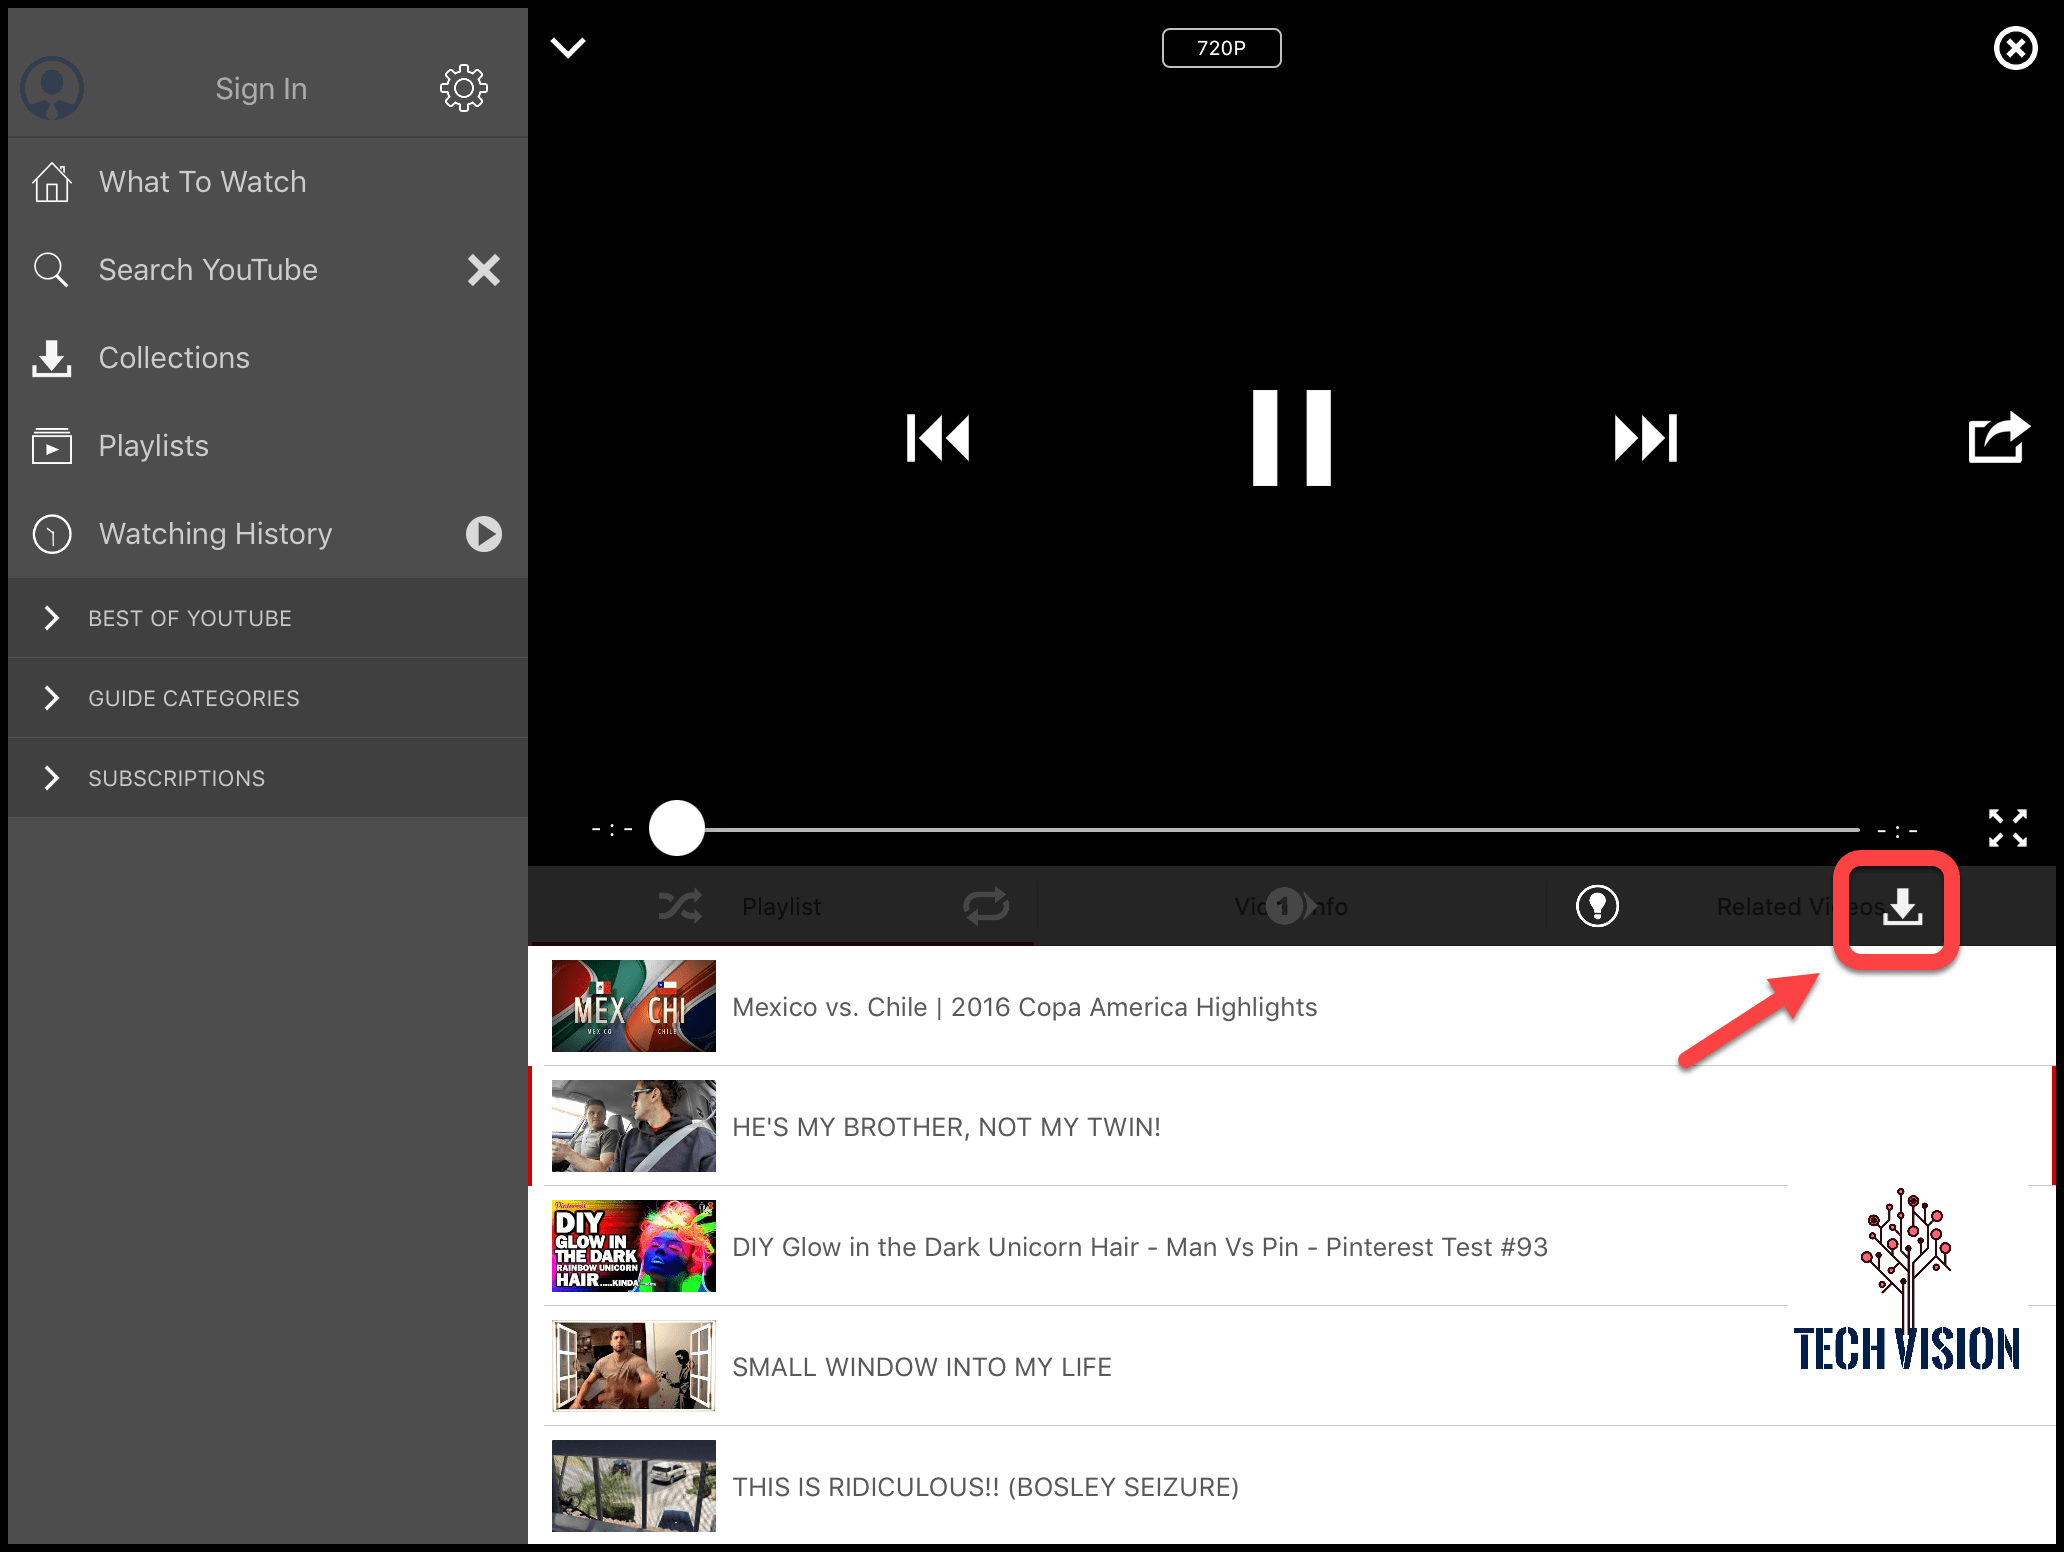The height and width of the screenshot is (1552, 2064).
Task: Enter fullscreen with the expand arrows icon
Action: click(2007, 828)
